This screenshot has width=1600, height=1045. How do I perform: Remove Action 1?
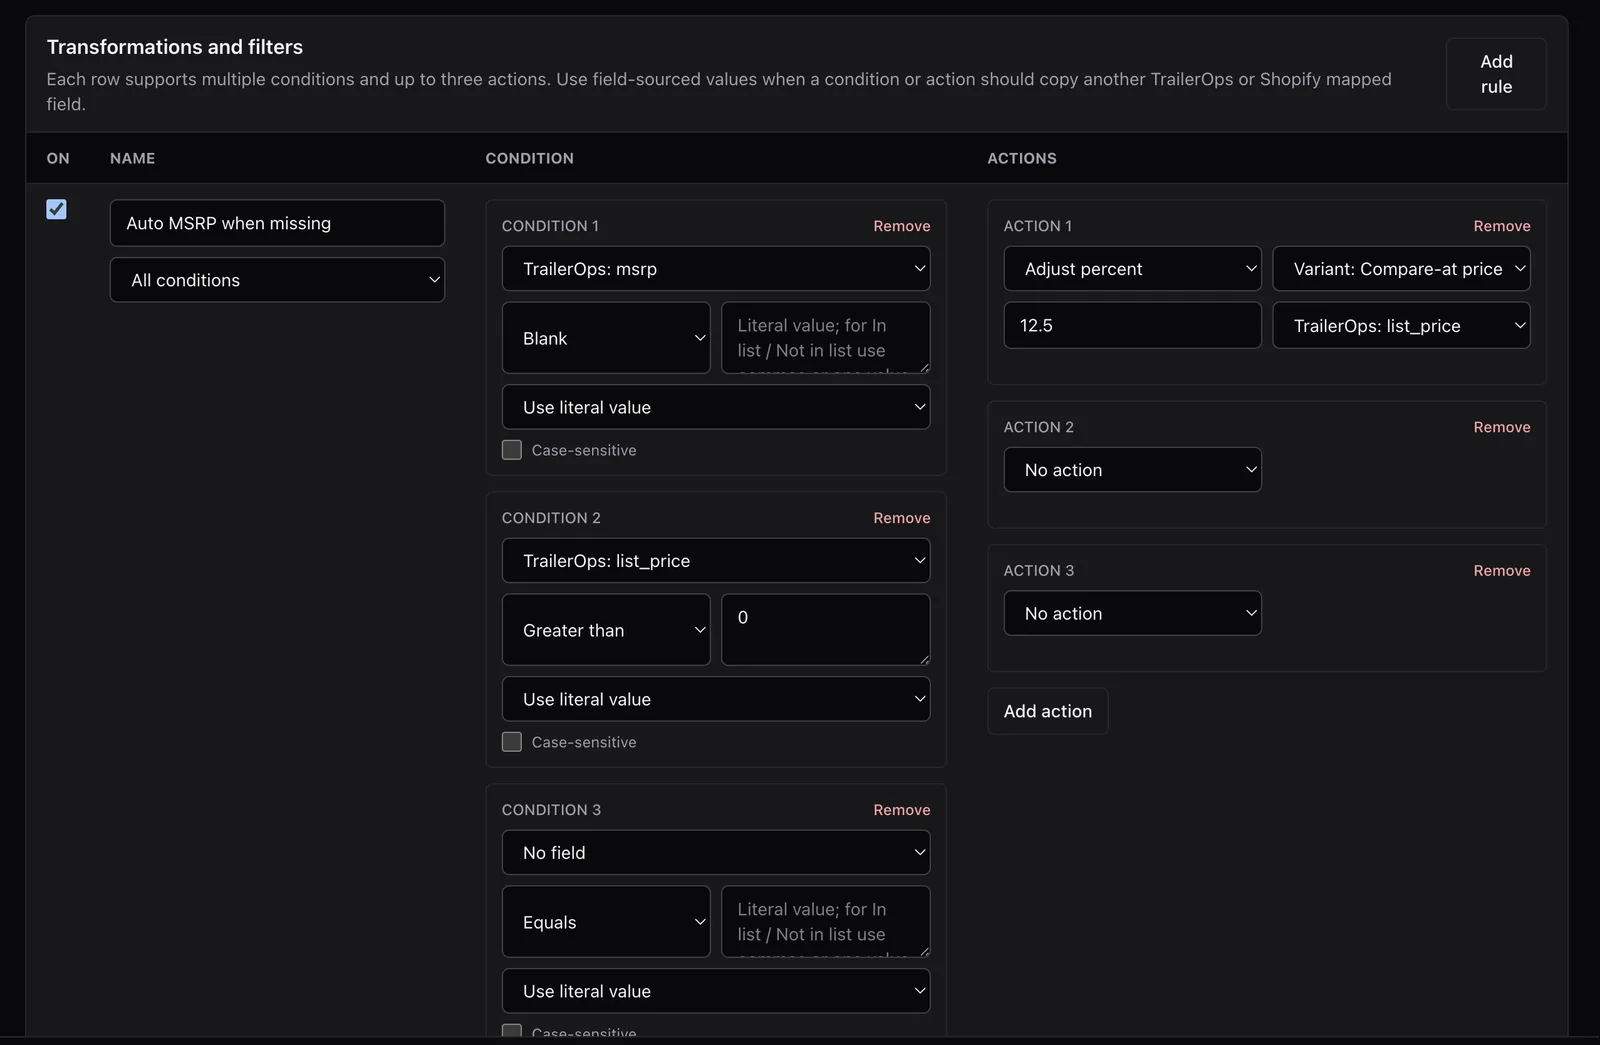(1502, 226)
